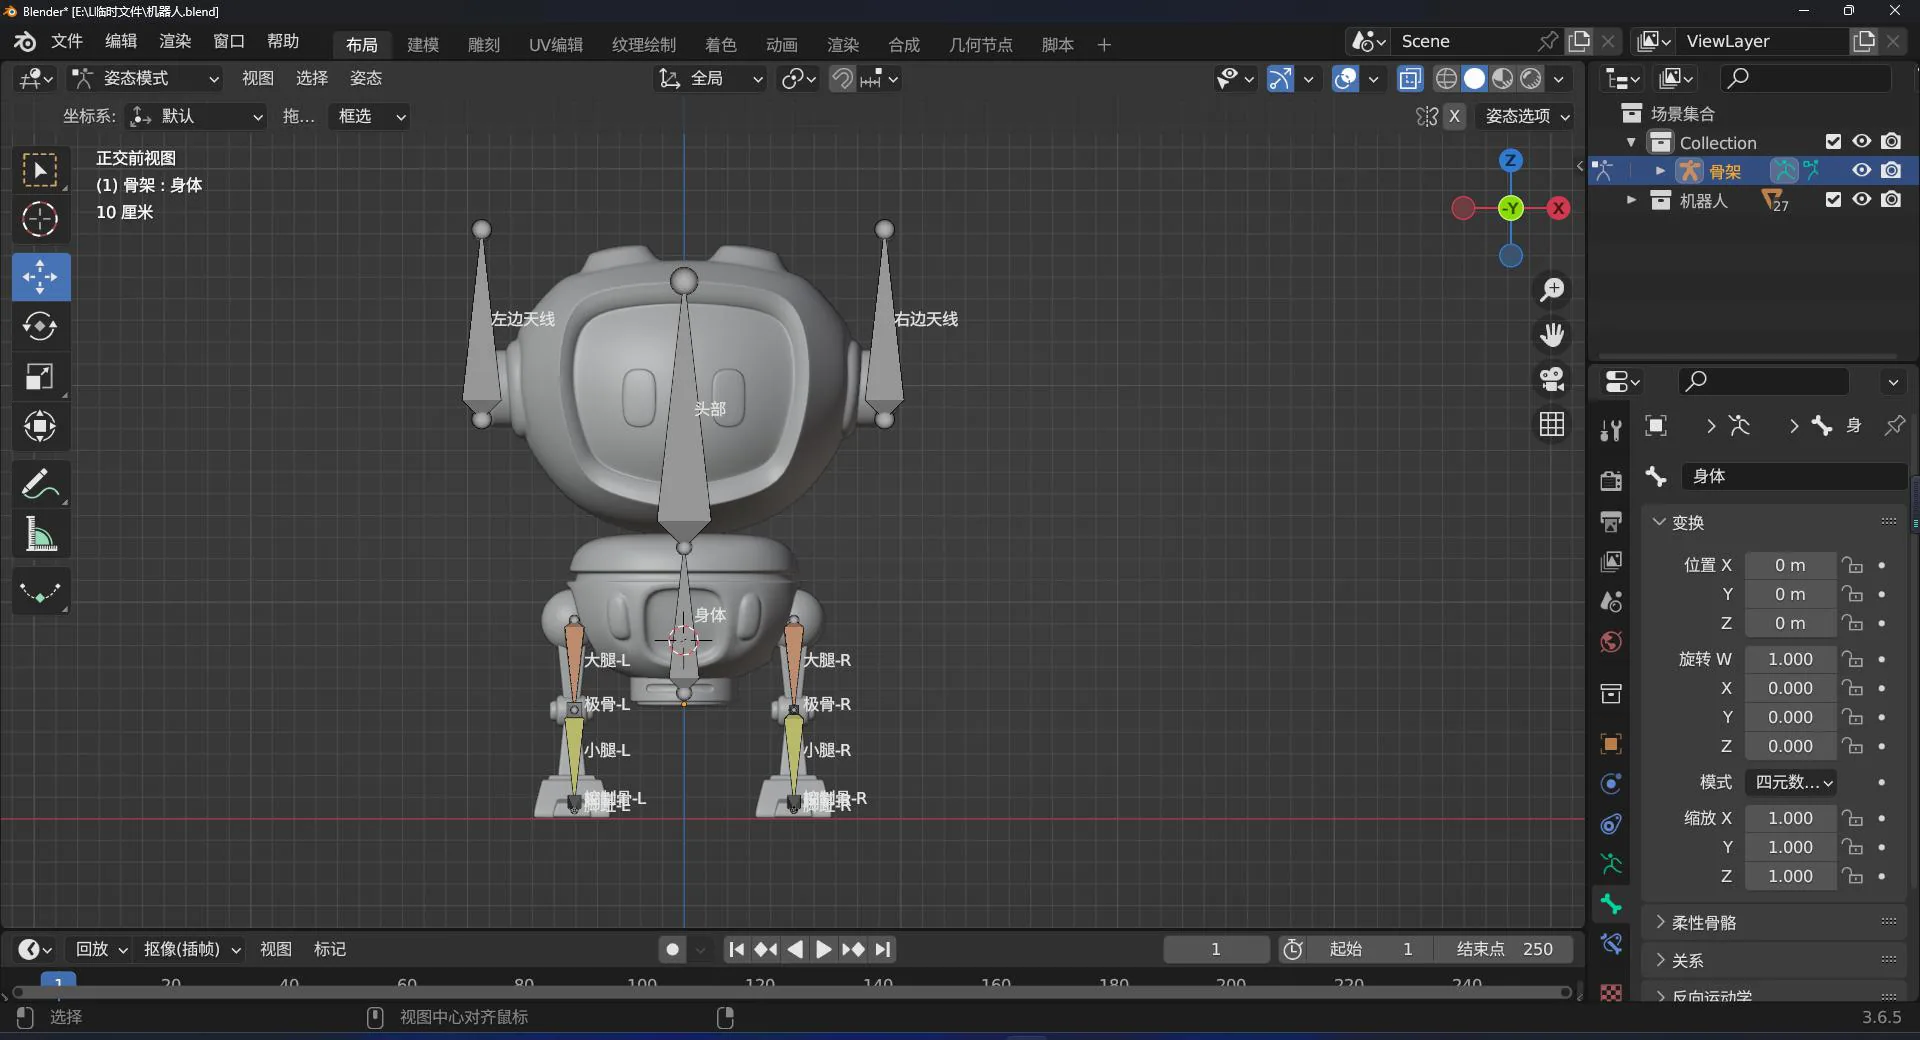Toggle viewport visibility of 机器人 collection
Screen dimensions: 1920x1040
click(x=1861, y=200)
